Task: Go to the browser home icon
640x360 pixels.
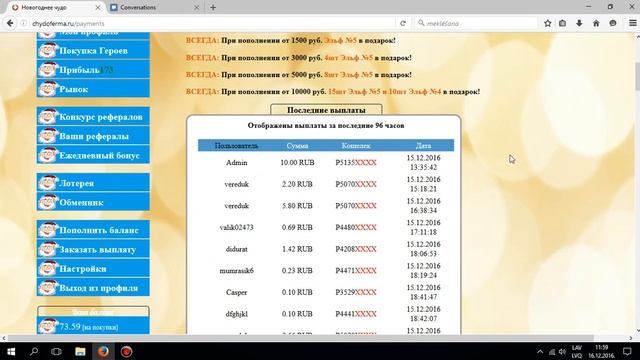Action: (596, 23)
